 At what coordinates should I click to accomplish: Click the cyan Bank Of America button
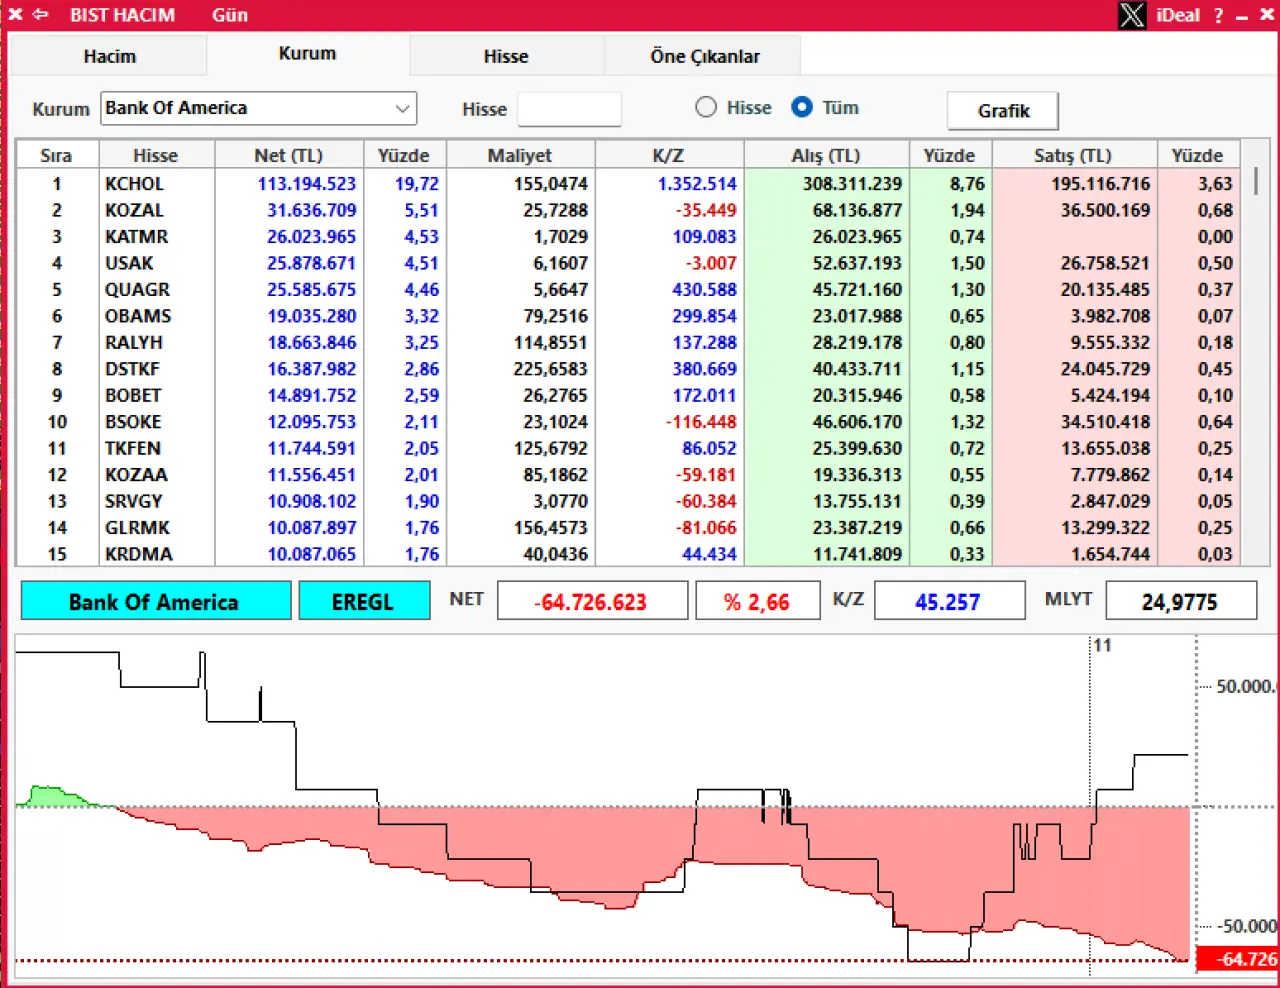click(x=155, y=602)
